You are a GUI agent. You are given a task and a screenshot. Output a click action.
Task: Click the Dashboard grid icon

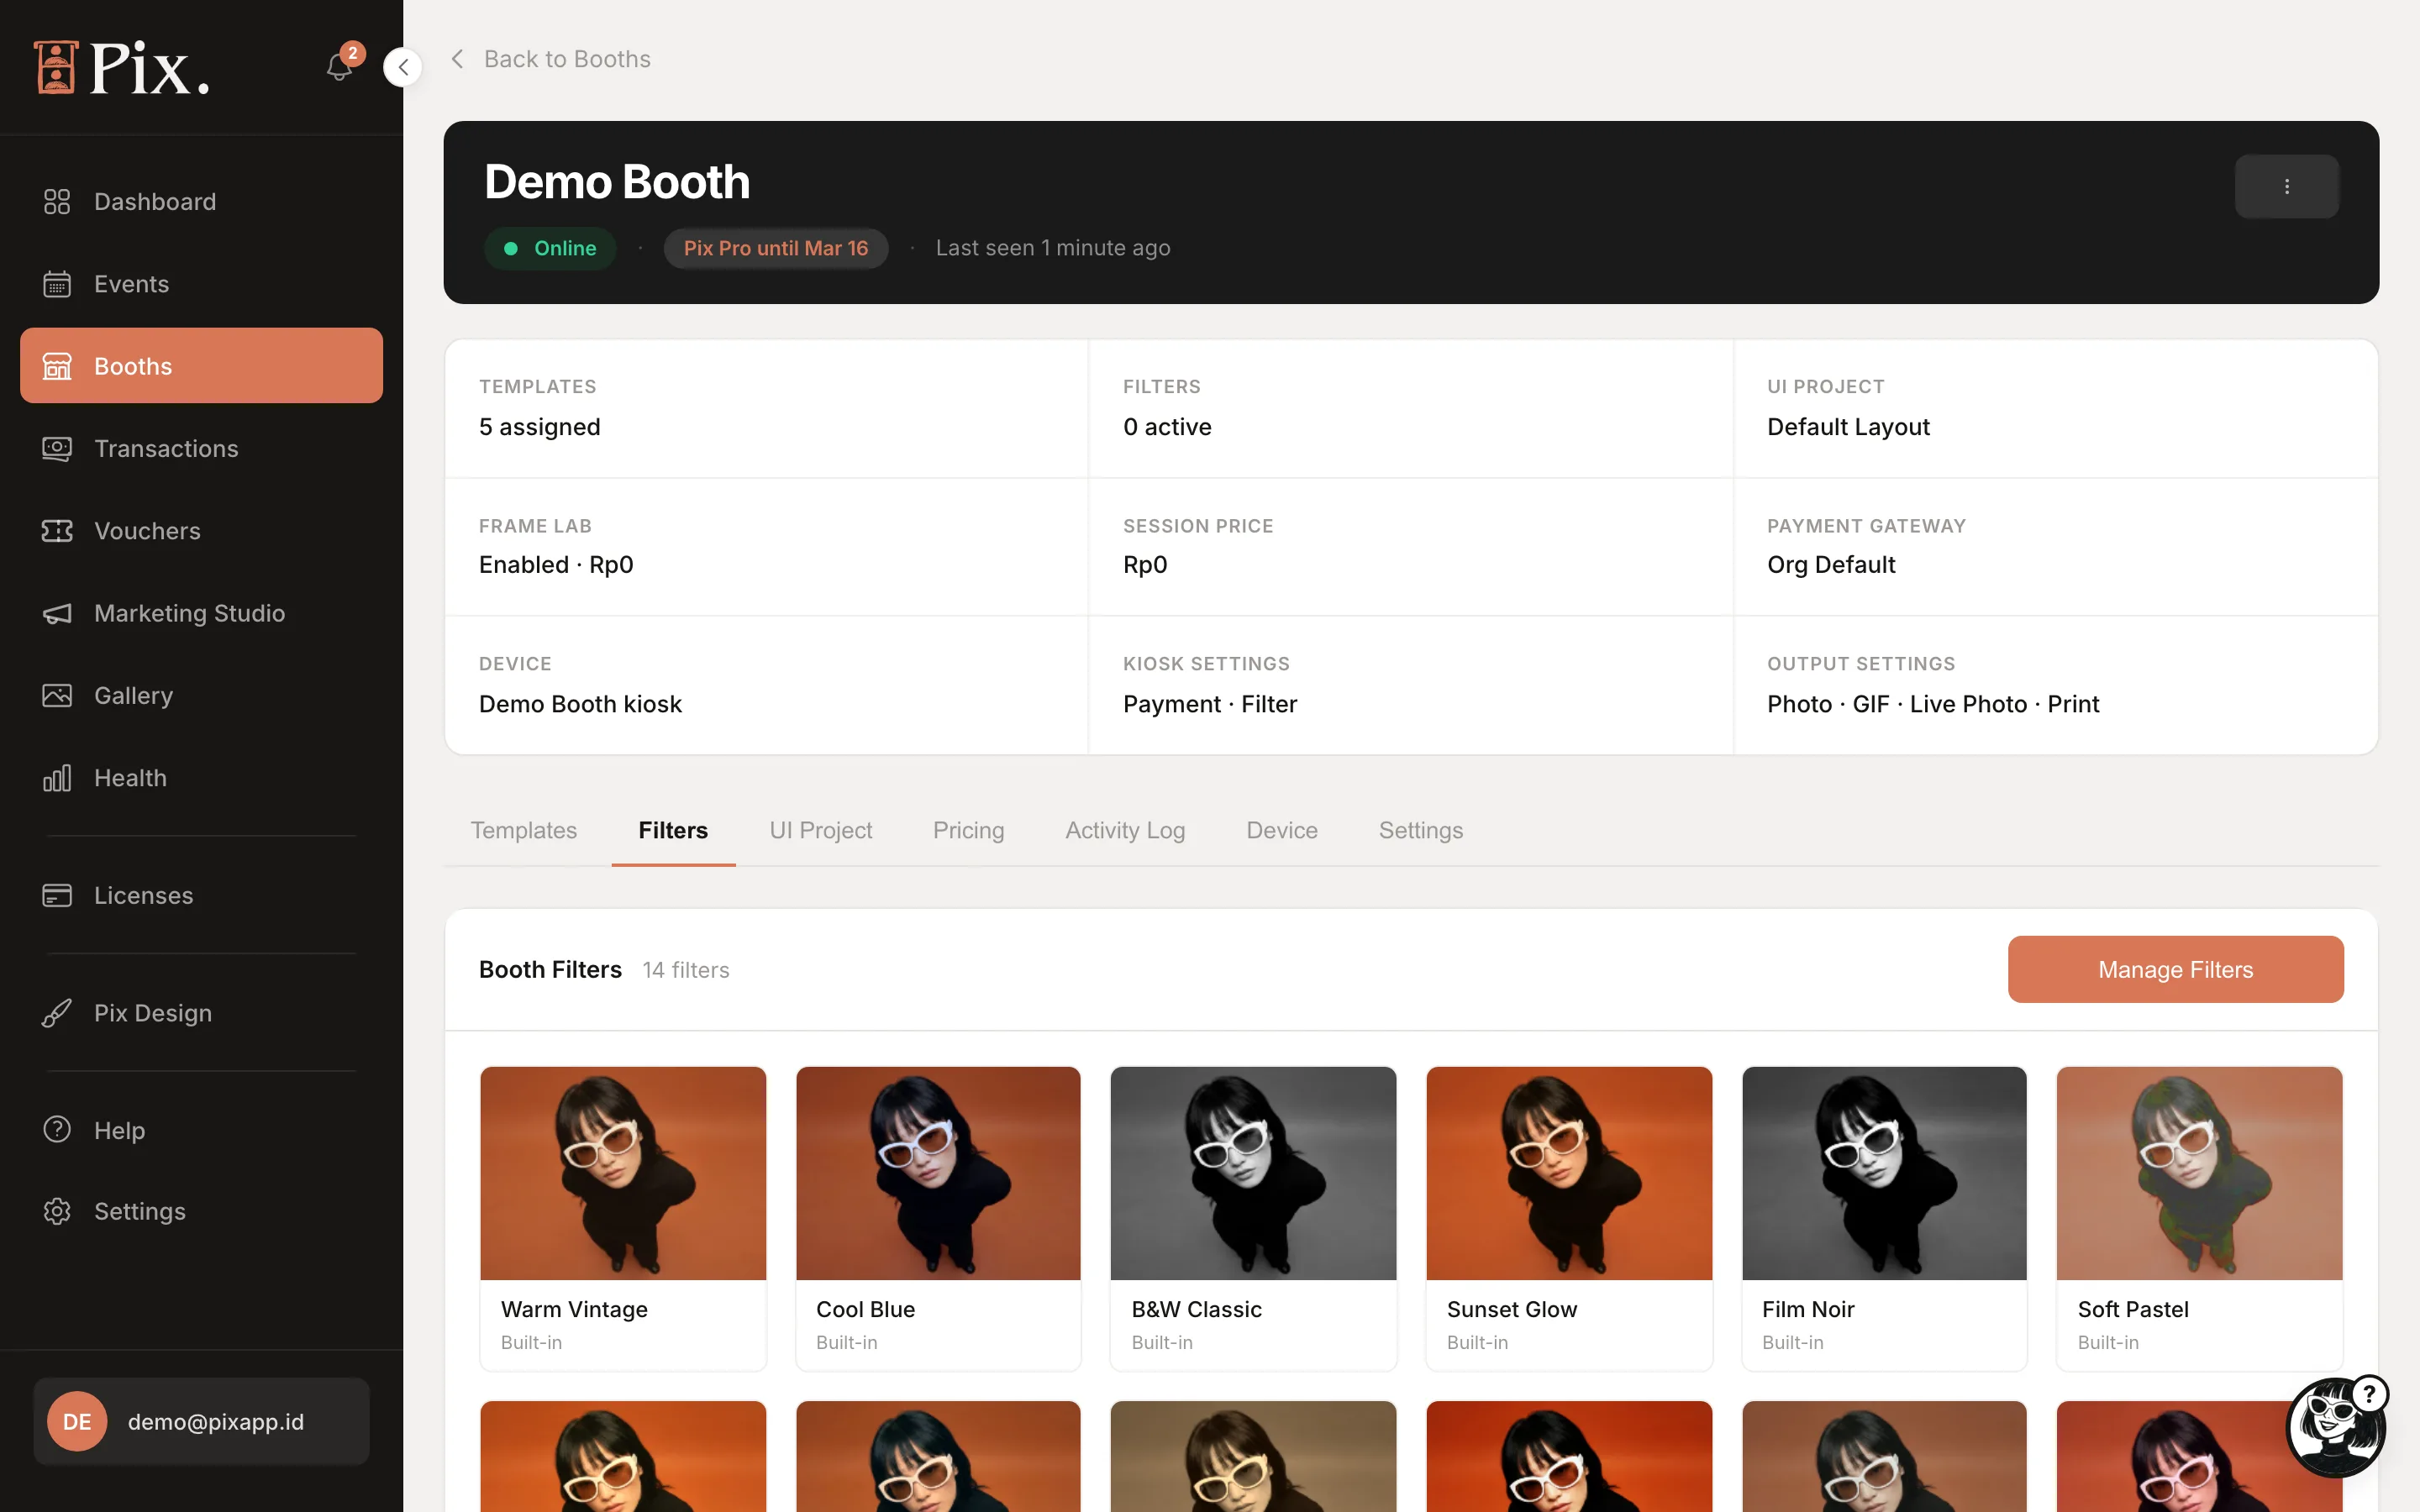[57, 202]
